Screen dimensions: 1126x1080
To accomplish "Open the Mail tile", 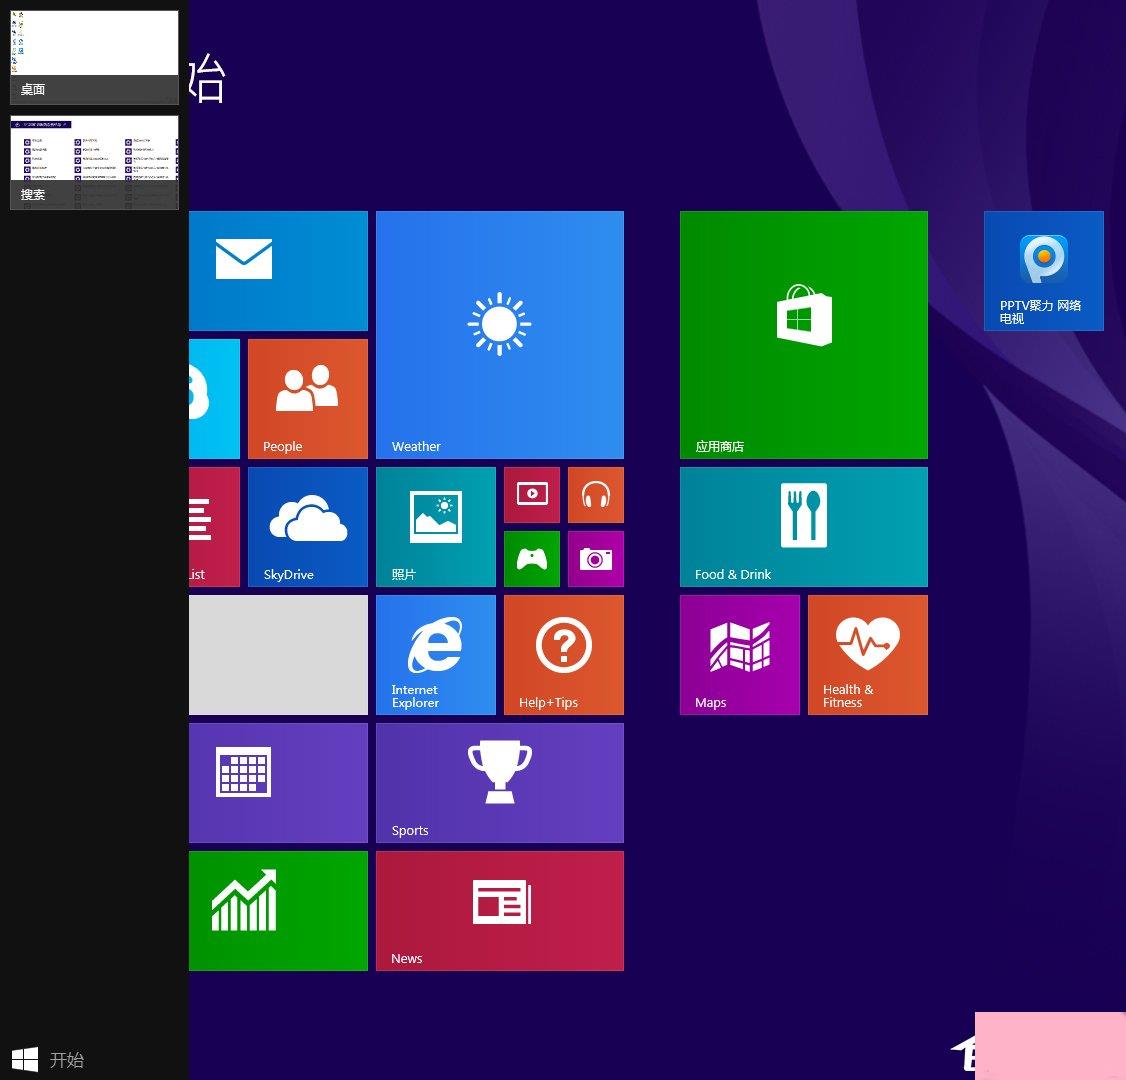I will tap(279, 271).
